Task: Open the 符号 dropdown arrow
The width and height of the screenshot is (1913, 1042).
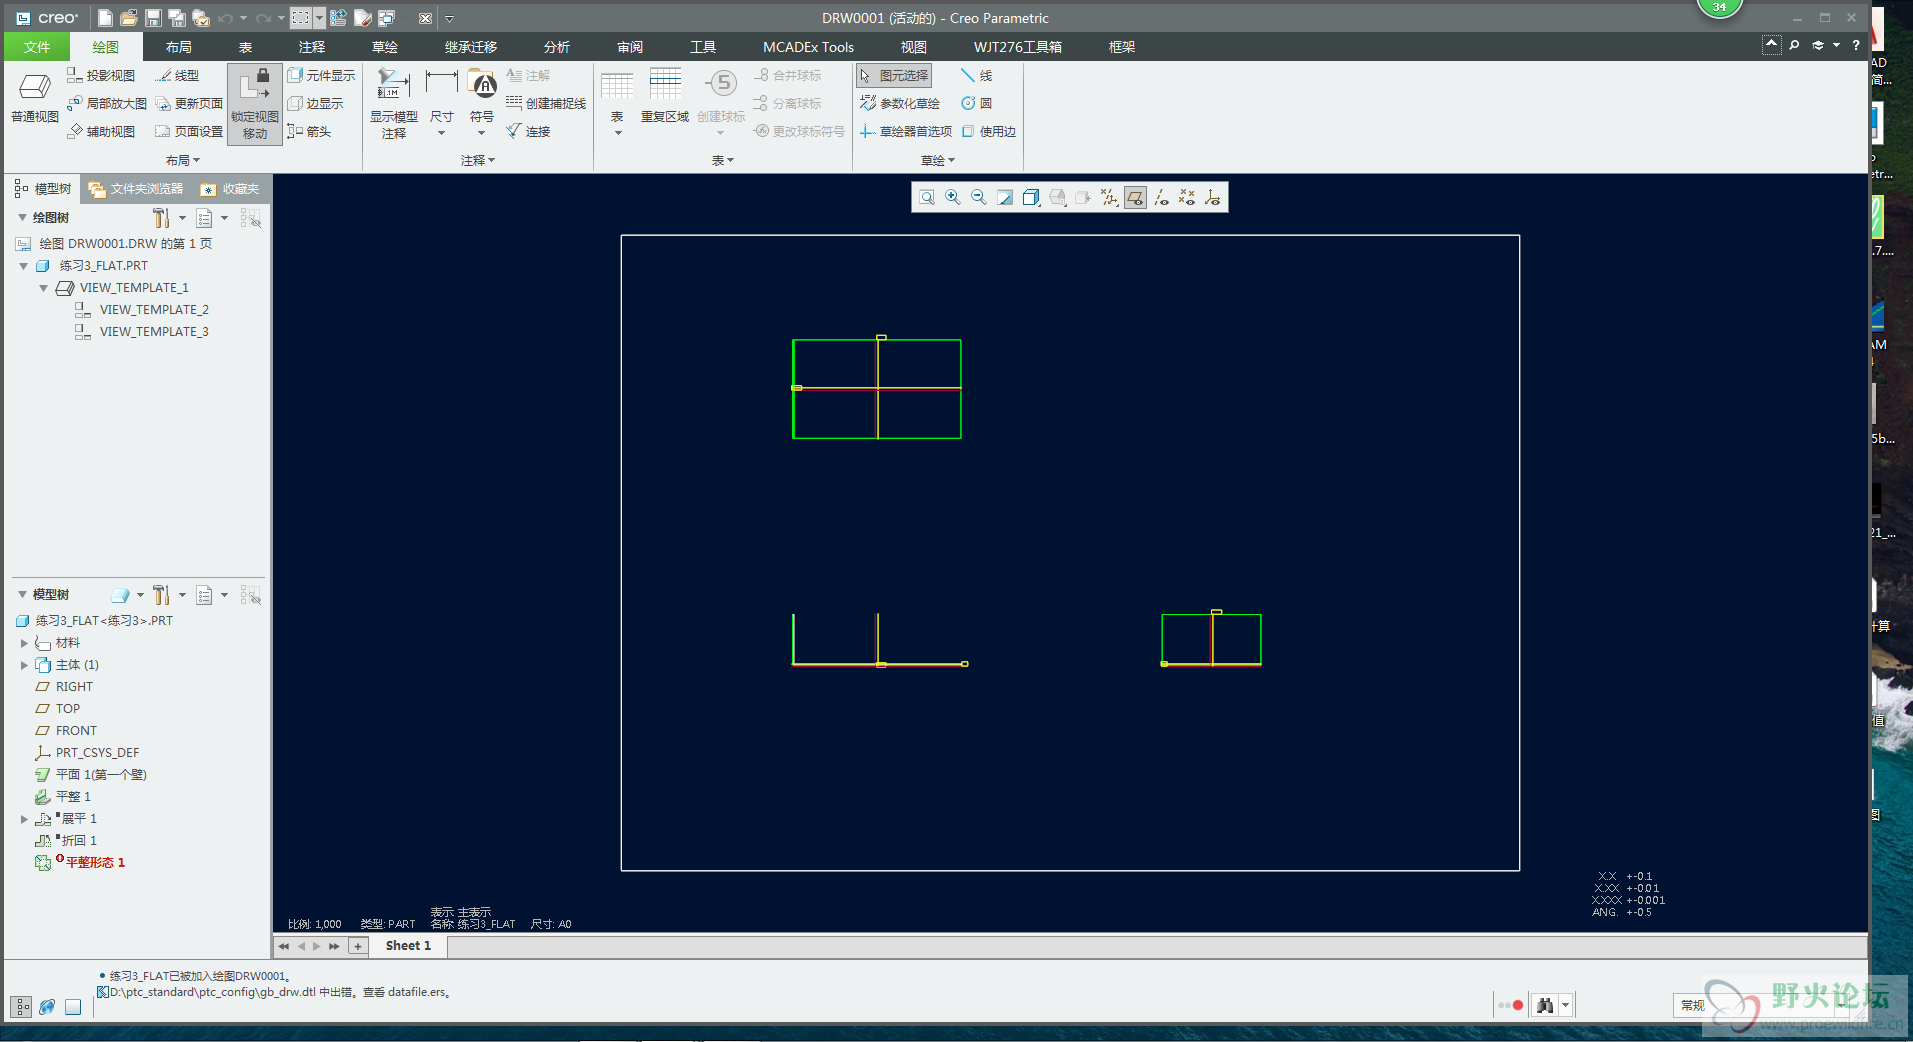Action: [482, 133]
